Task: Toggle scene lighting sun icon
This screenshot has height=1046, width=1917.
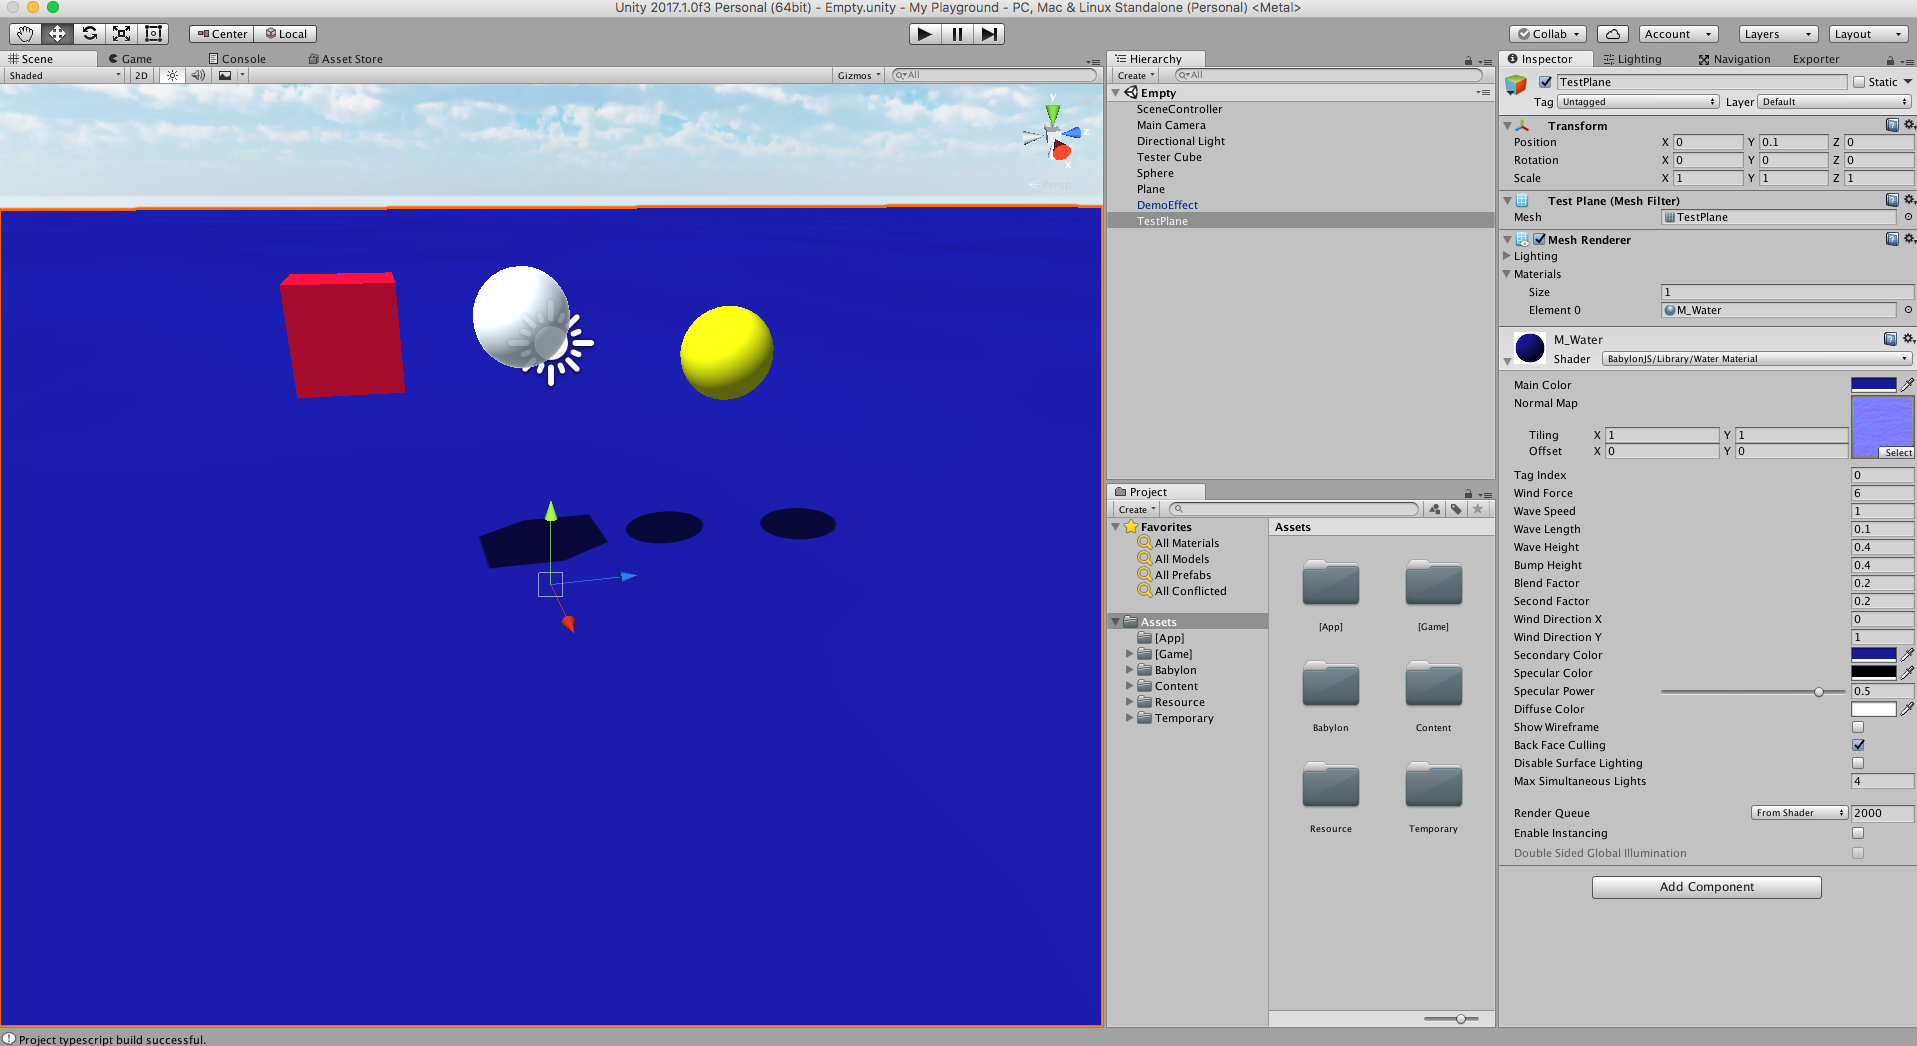Action: pyautogui.click(x=173, y=76)
